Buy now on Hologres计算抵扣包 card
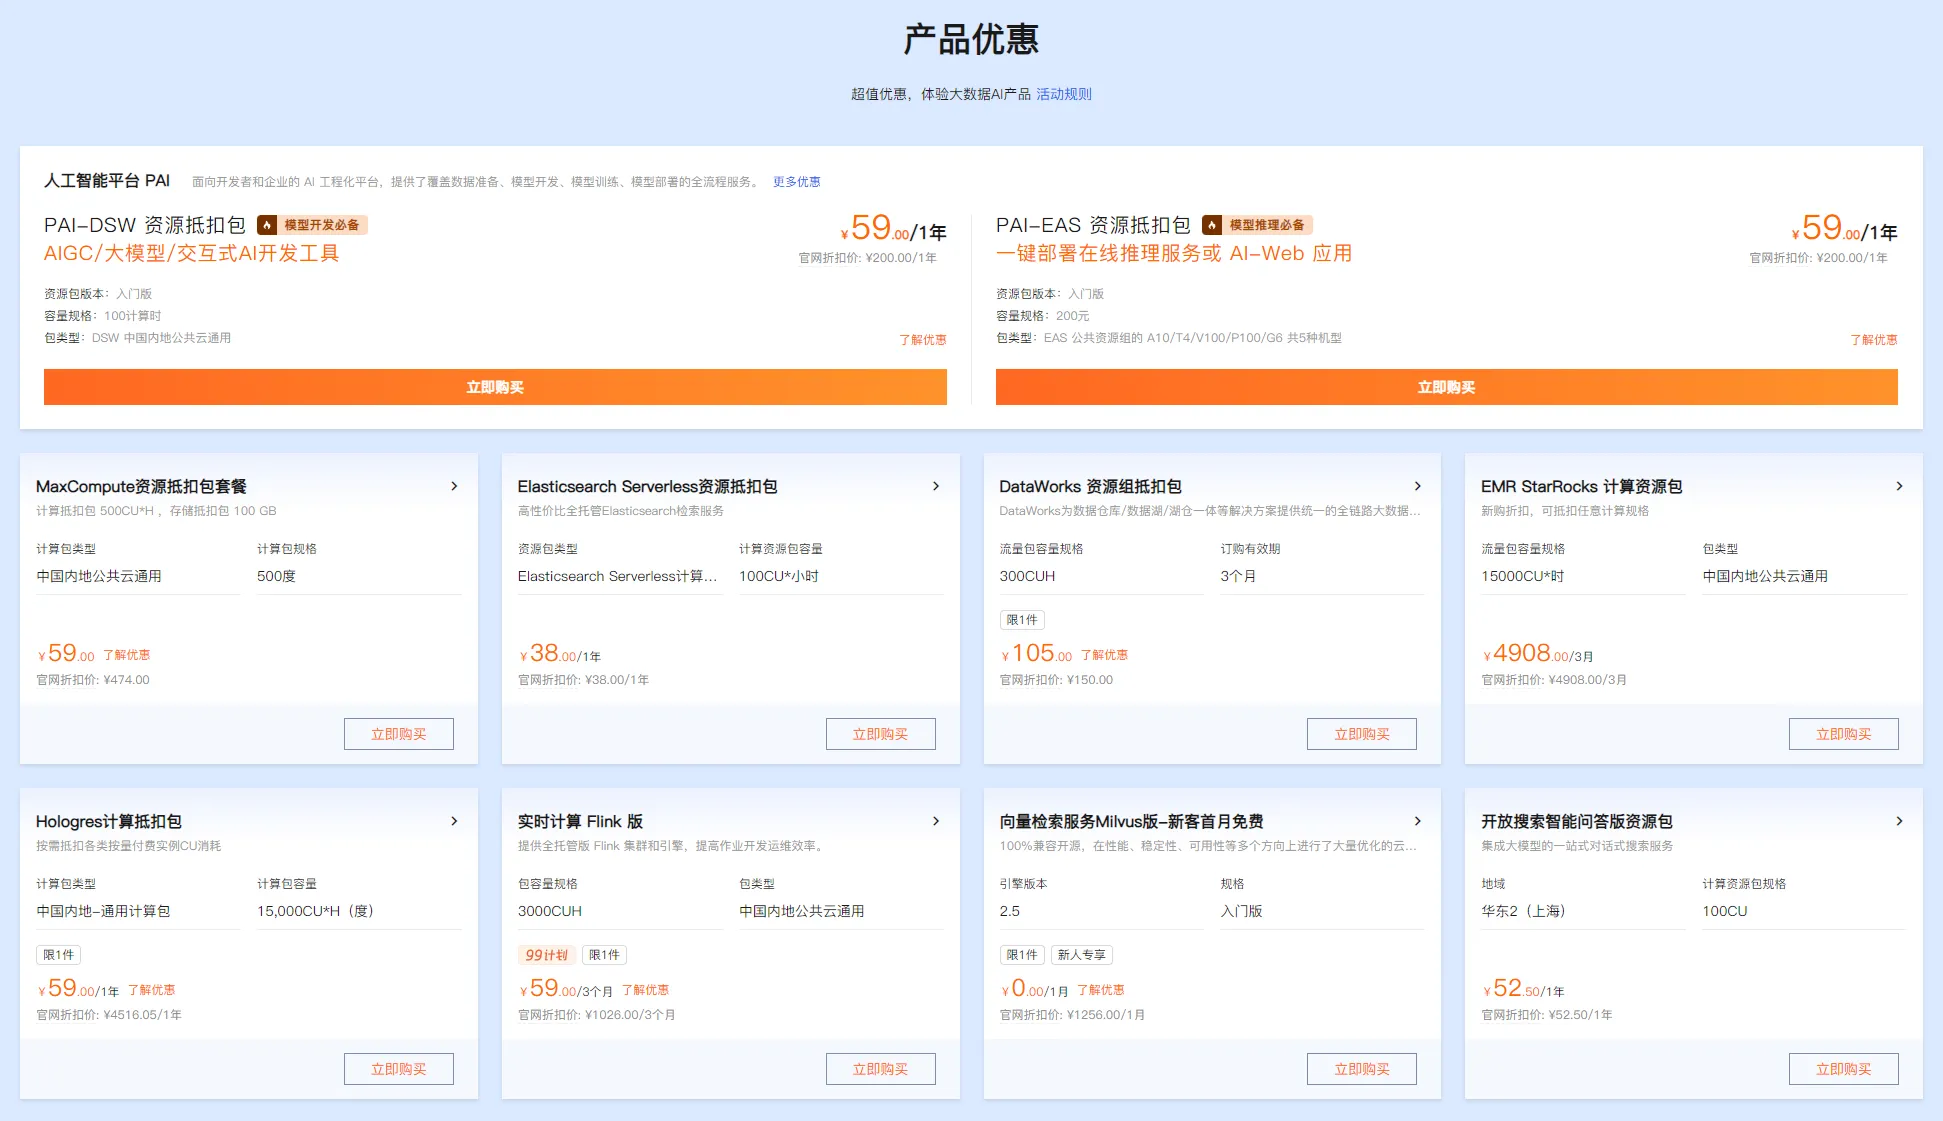1943x1121 pixels. click(x=399, y=1069)
